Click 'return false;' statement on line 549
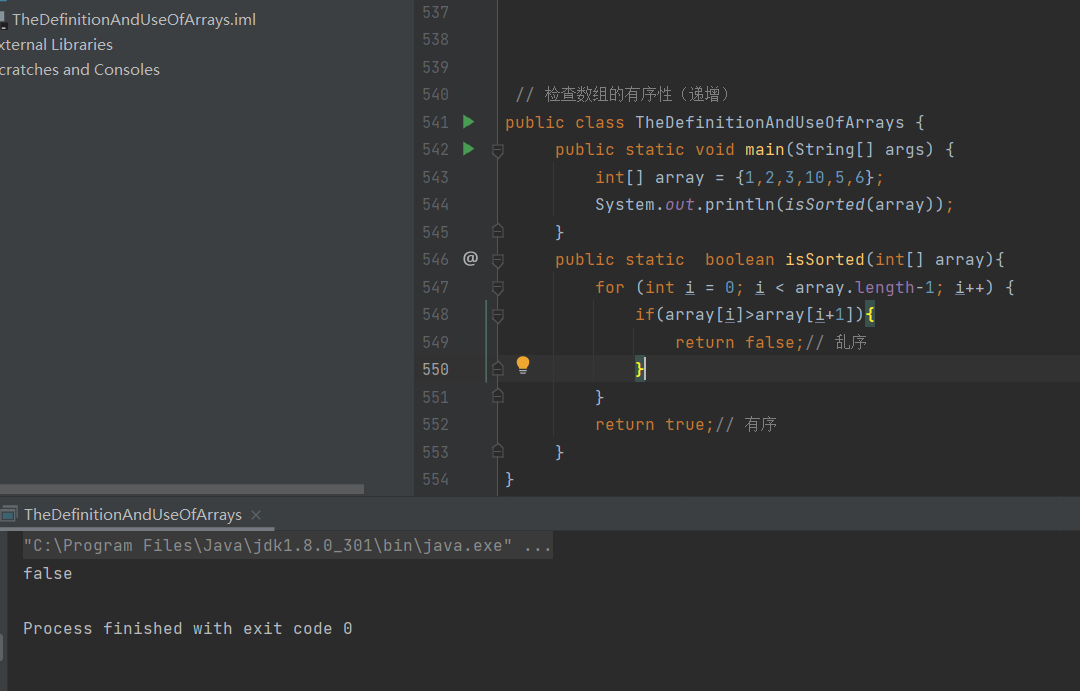The image size is (1080, 691). 739,342
